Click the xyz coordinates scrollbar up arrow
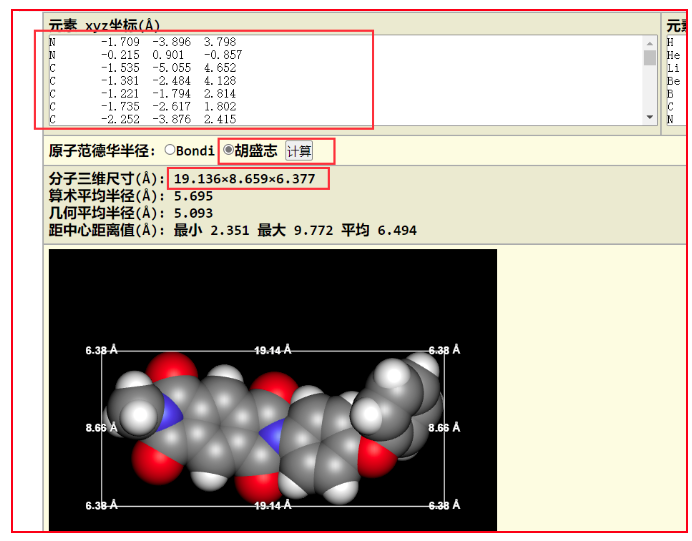Viewport: 692px width, 541px height. click(x=650, y=44)
